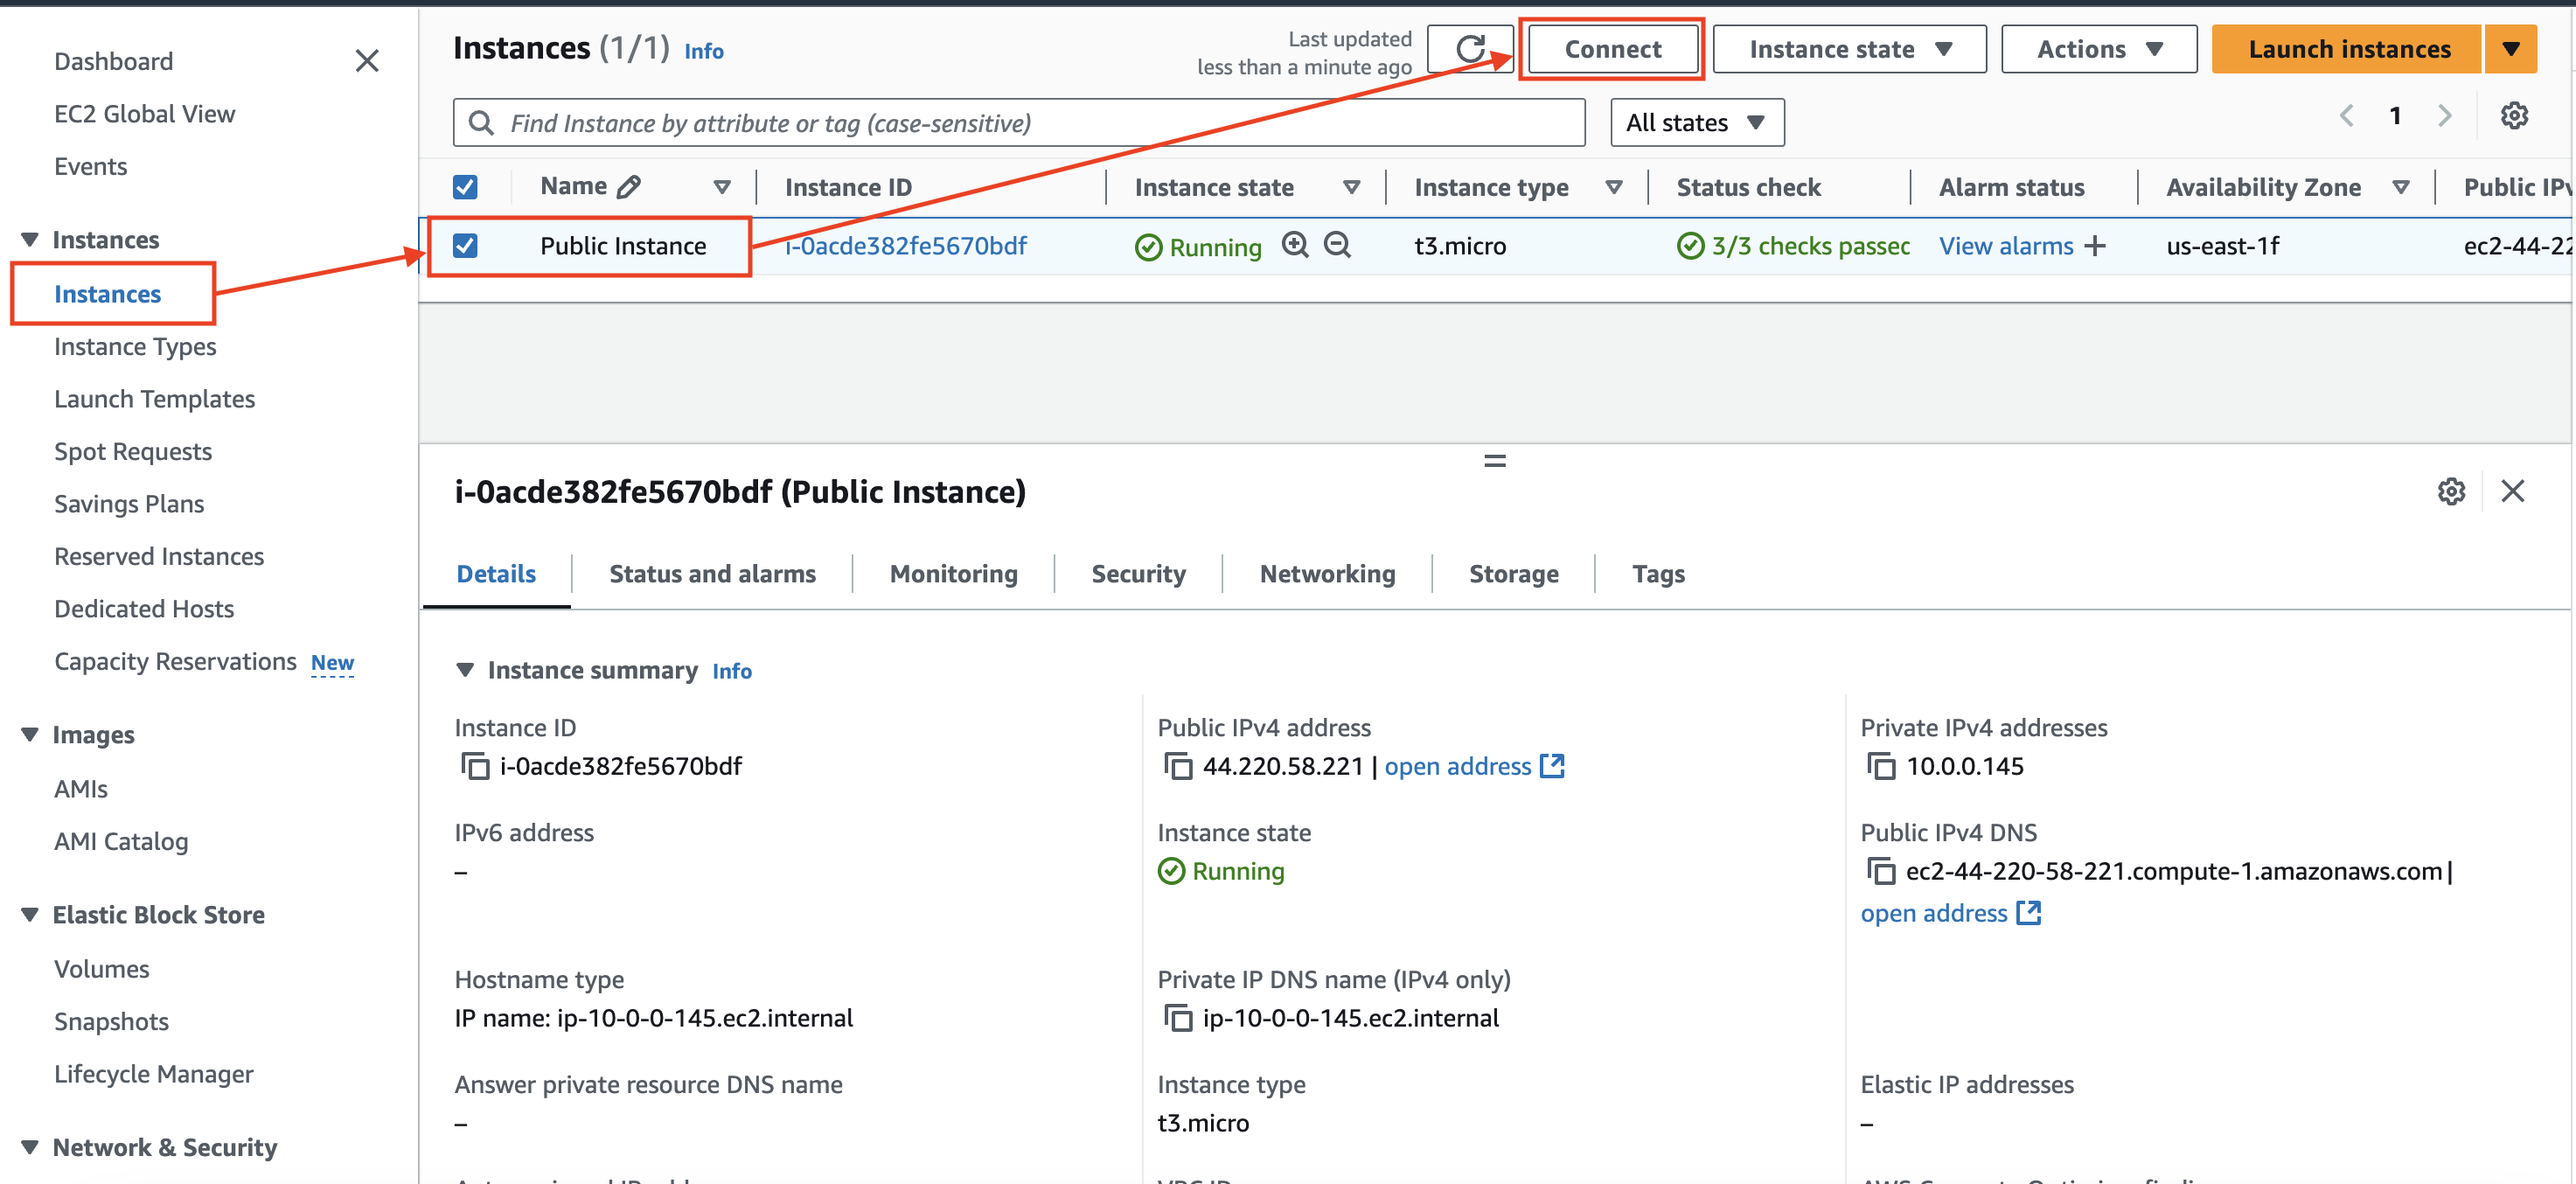Switch to the Networking tab
Screen dimensions: 2576x1184
click(1326, 574)
